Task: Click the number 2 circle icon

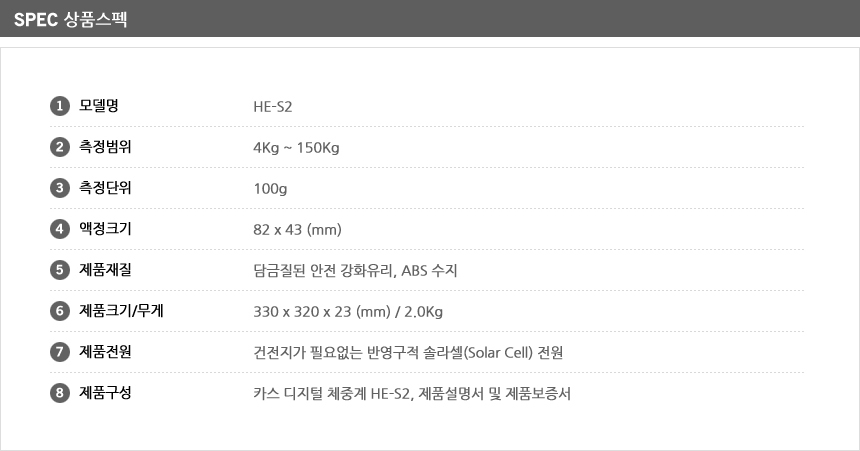Action: [x=59, y=147]
